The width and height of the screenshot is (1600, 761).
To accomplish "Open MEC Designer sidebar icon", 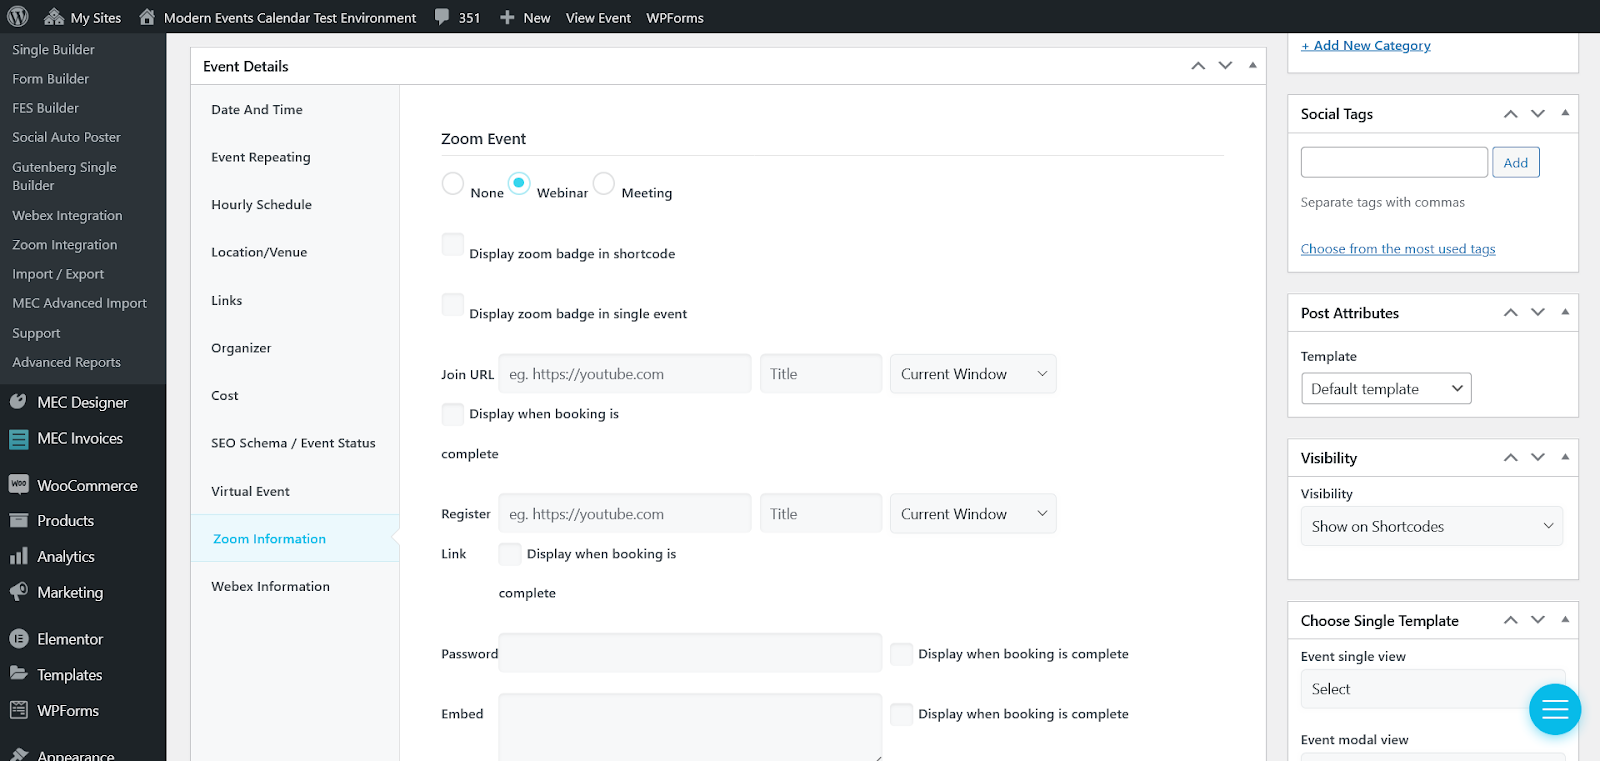I will click(18, 402).
